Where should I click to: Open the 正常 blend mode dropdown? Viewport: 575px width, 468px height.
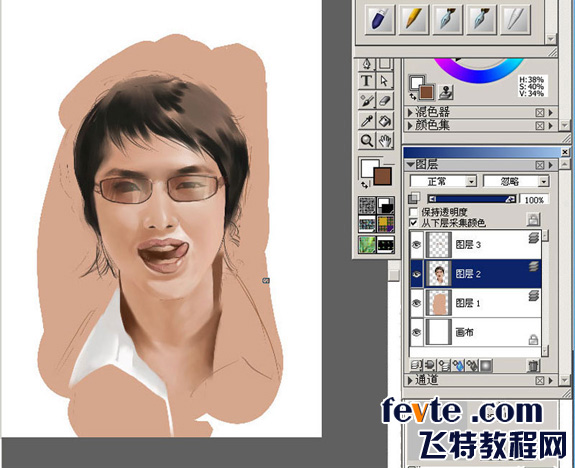[443, 181]
